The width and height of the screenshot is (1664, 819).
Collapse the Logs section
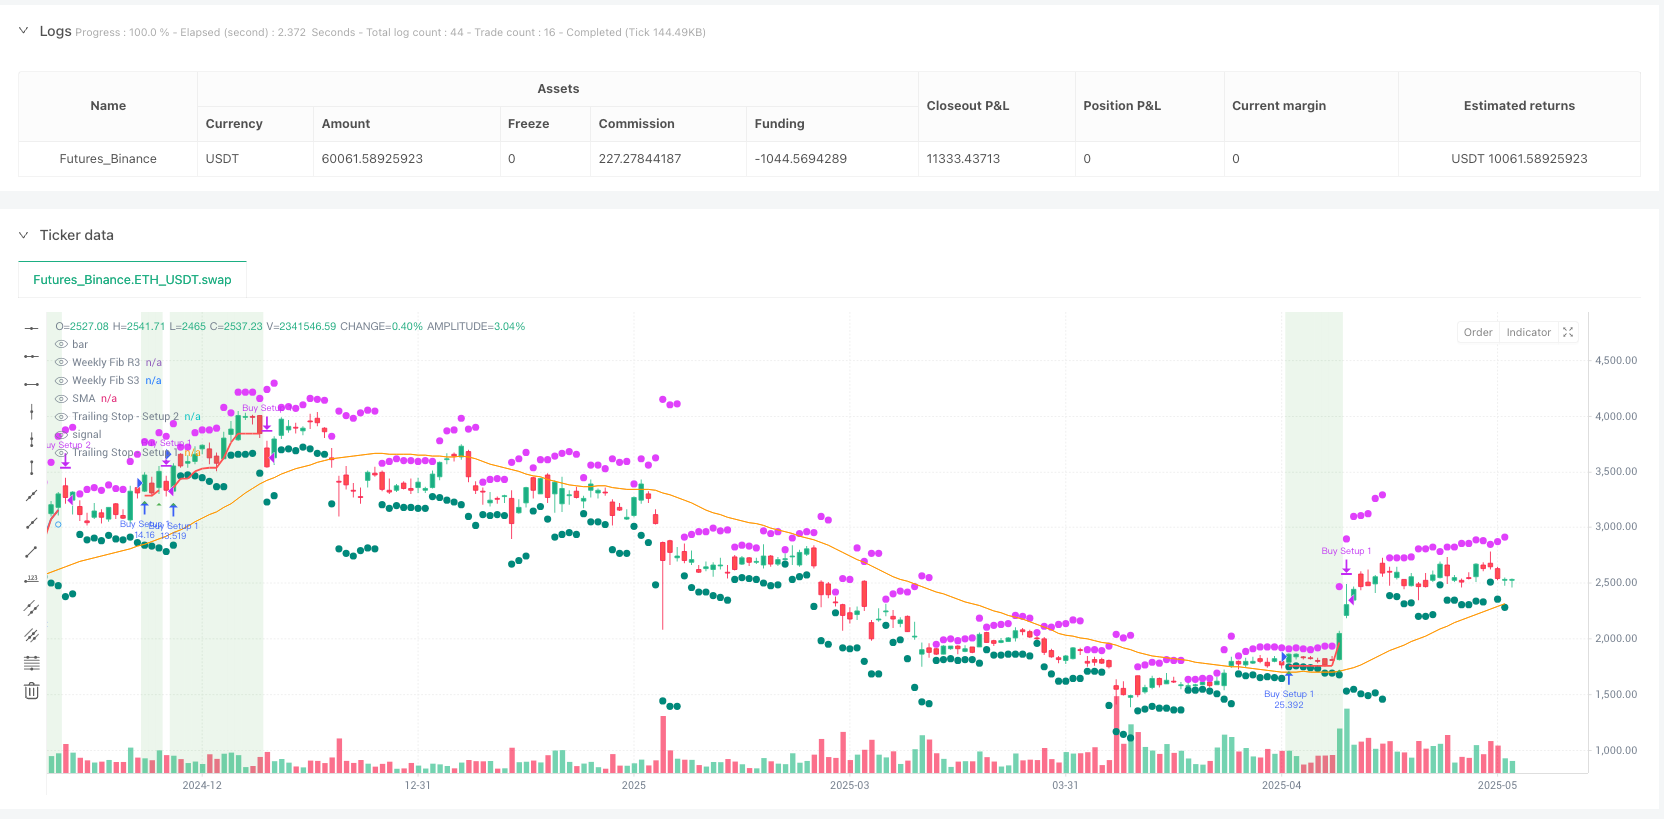(24, 31)
